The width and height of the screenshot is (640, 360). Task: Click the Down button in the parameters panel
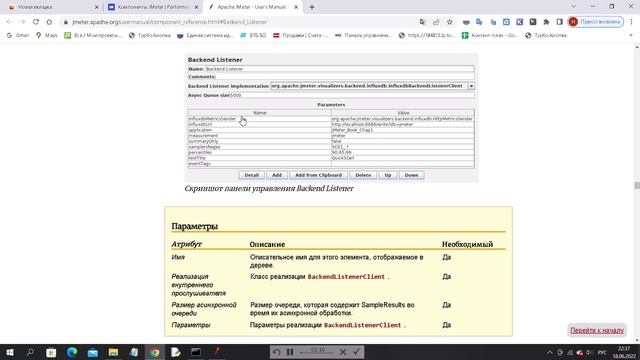[x=411, y=175]
